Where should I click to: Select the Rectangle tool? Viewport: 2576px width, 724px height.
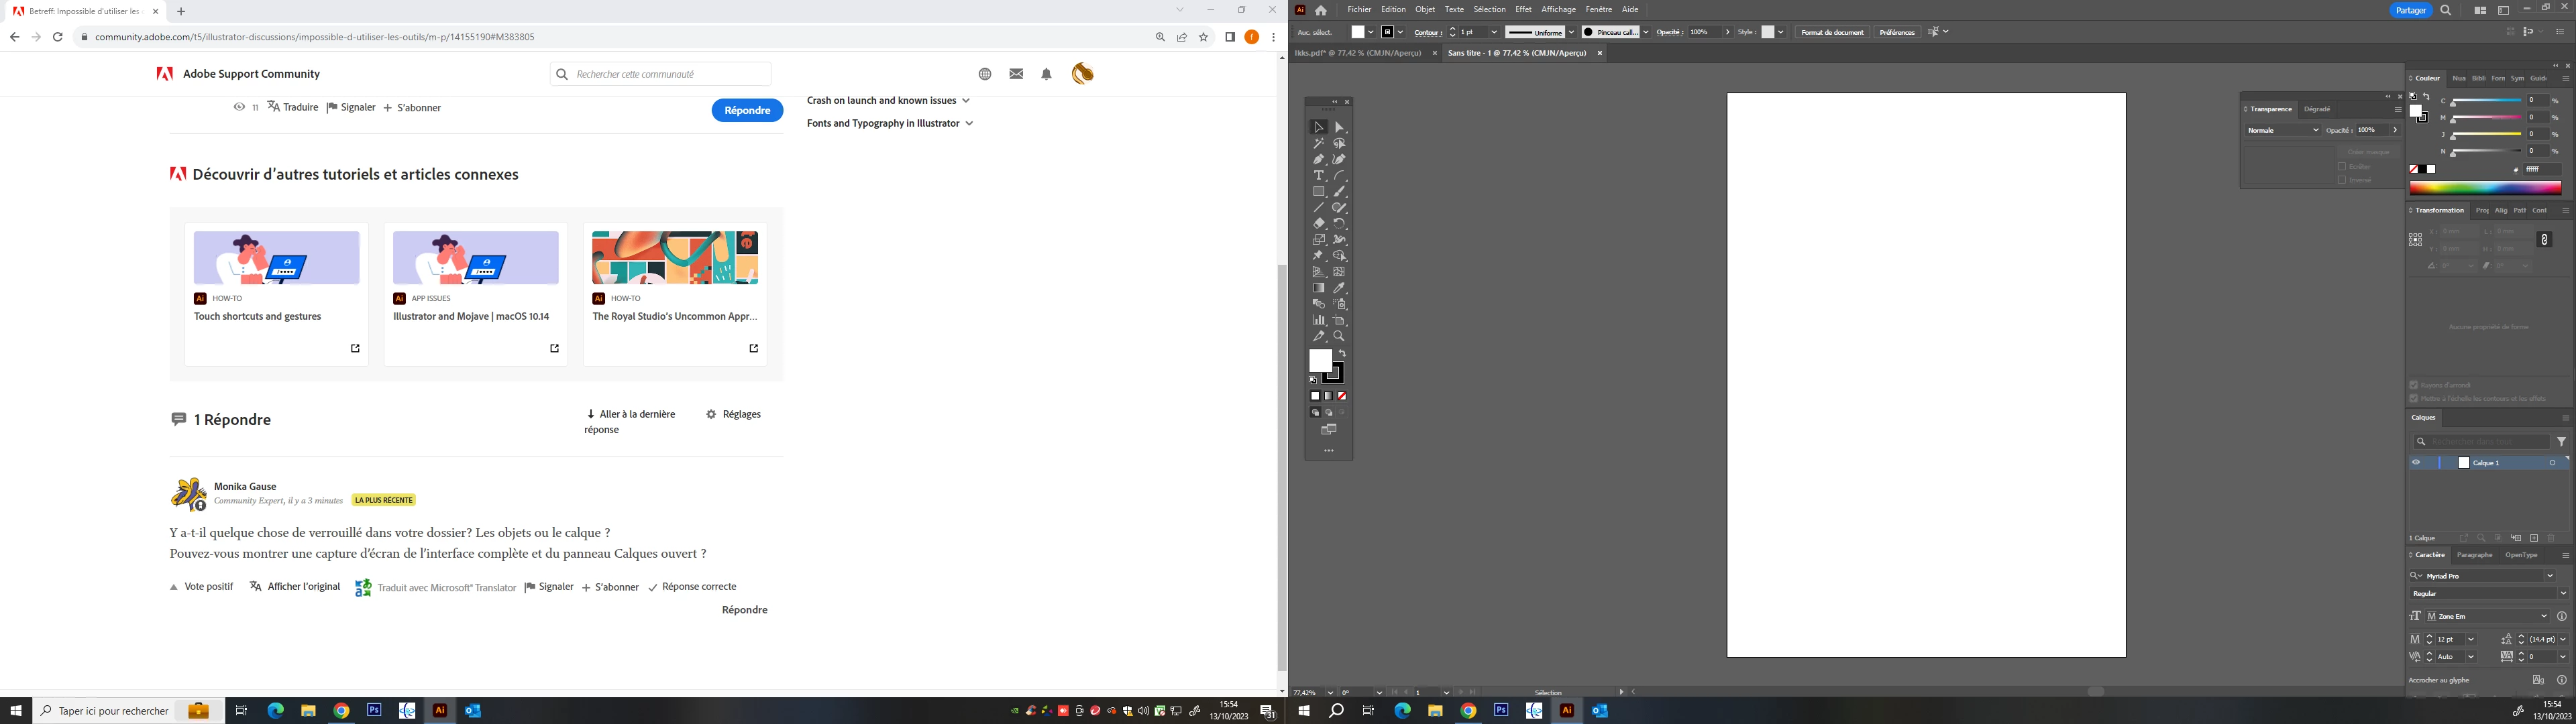(1319, 192)
